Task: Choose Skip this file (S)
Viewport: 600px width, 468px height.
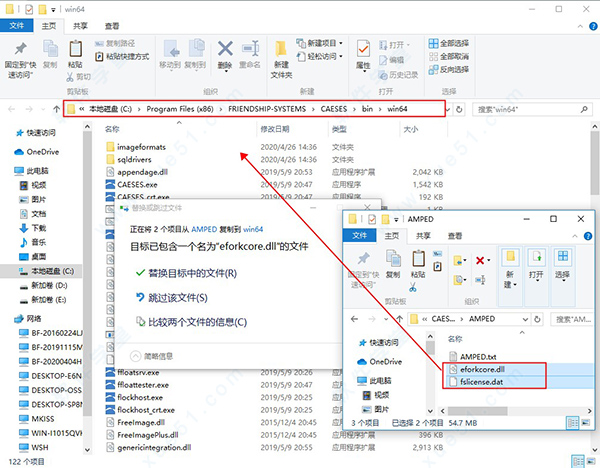Action: pos(172,298)
